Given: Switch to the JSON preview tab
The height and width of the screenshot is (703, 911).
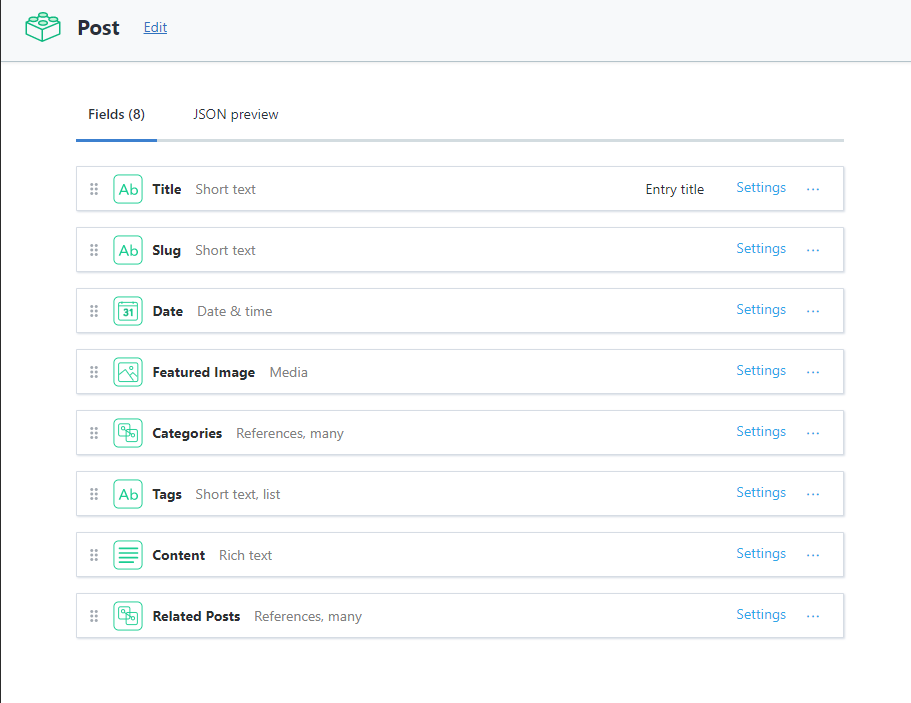Looking at the screenshot, I should [x=235, y=114].
